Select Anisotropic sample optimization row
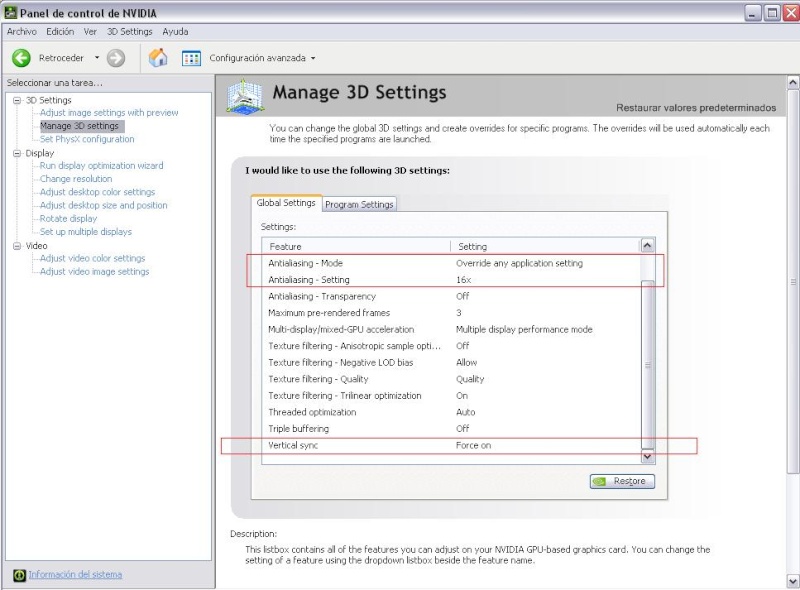This screenshot has height=590, width=800. pyautogui.click(x=452, y=346)
